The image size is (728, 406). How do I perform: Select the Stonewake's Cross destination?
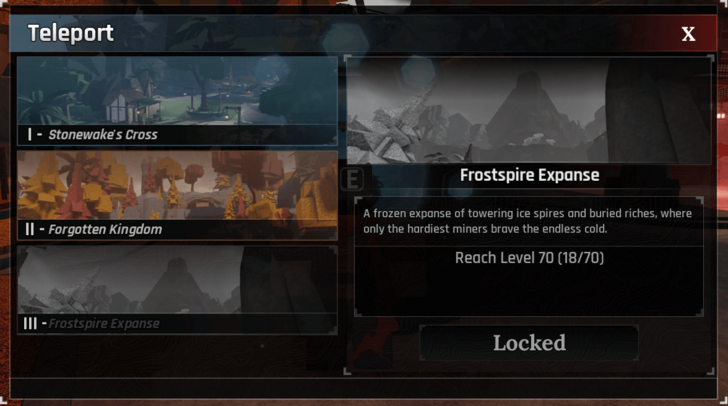tap(177, 101)
